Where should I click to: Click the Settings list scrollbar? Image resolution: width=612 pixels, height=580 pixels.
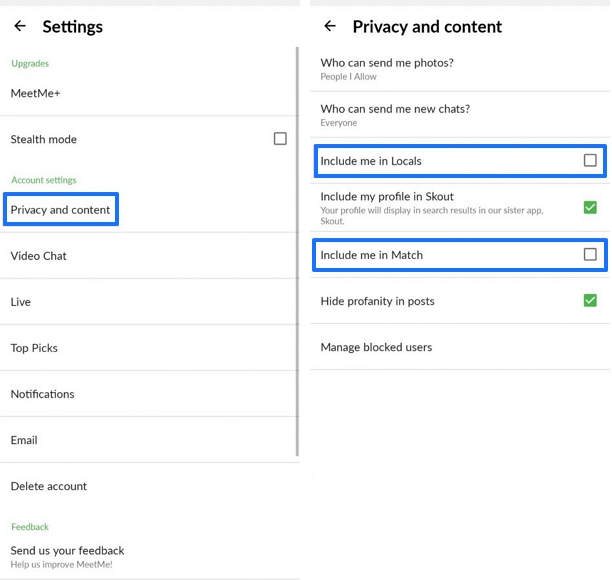(297, 251)
